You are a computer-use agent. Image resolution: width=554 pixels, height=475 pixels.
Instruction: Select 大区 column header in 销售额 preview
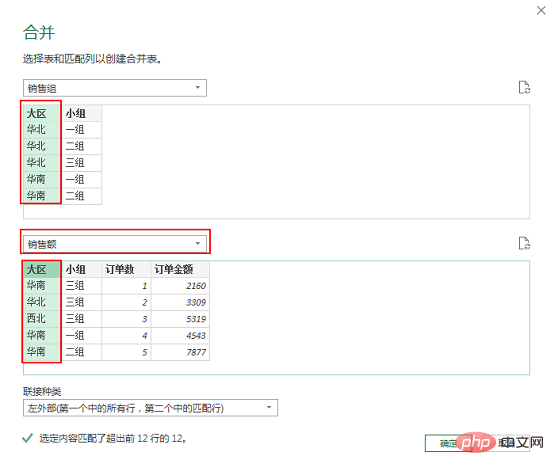(41, 269)
